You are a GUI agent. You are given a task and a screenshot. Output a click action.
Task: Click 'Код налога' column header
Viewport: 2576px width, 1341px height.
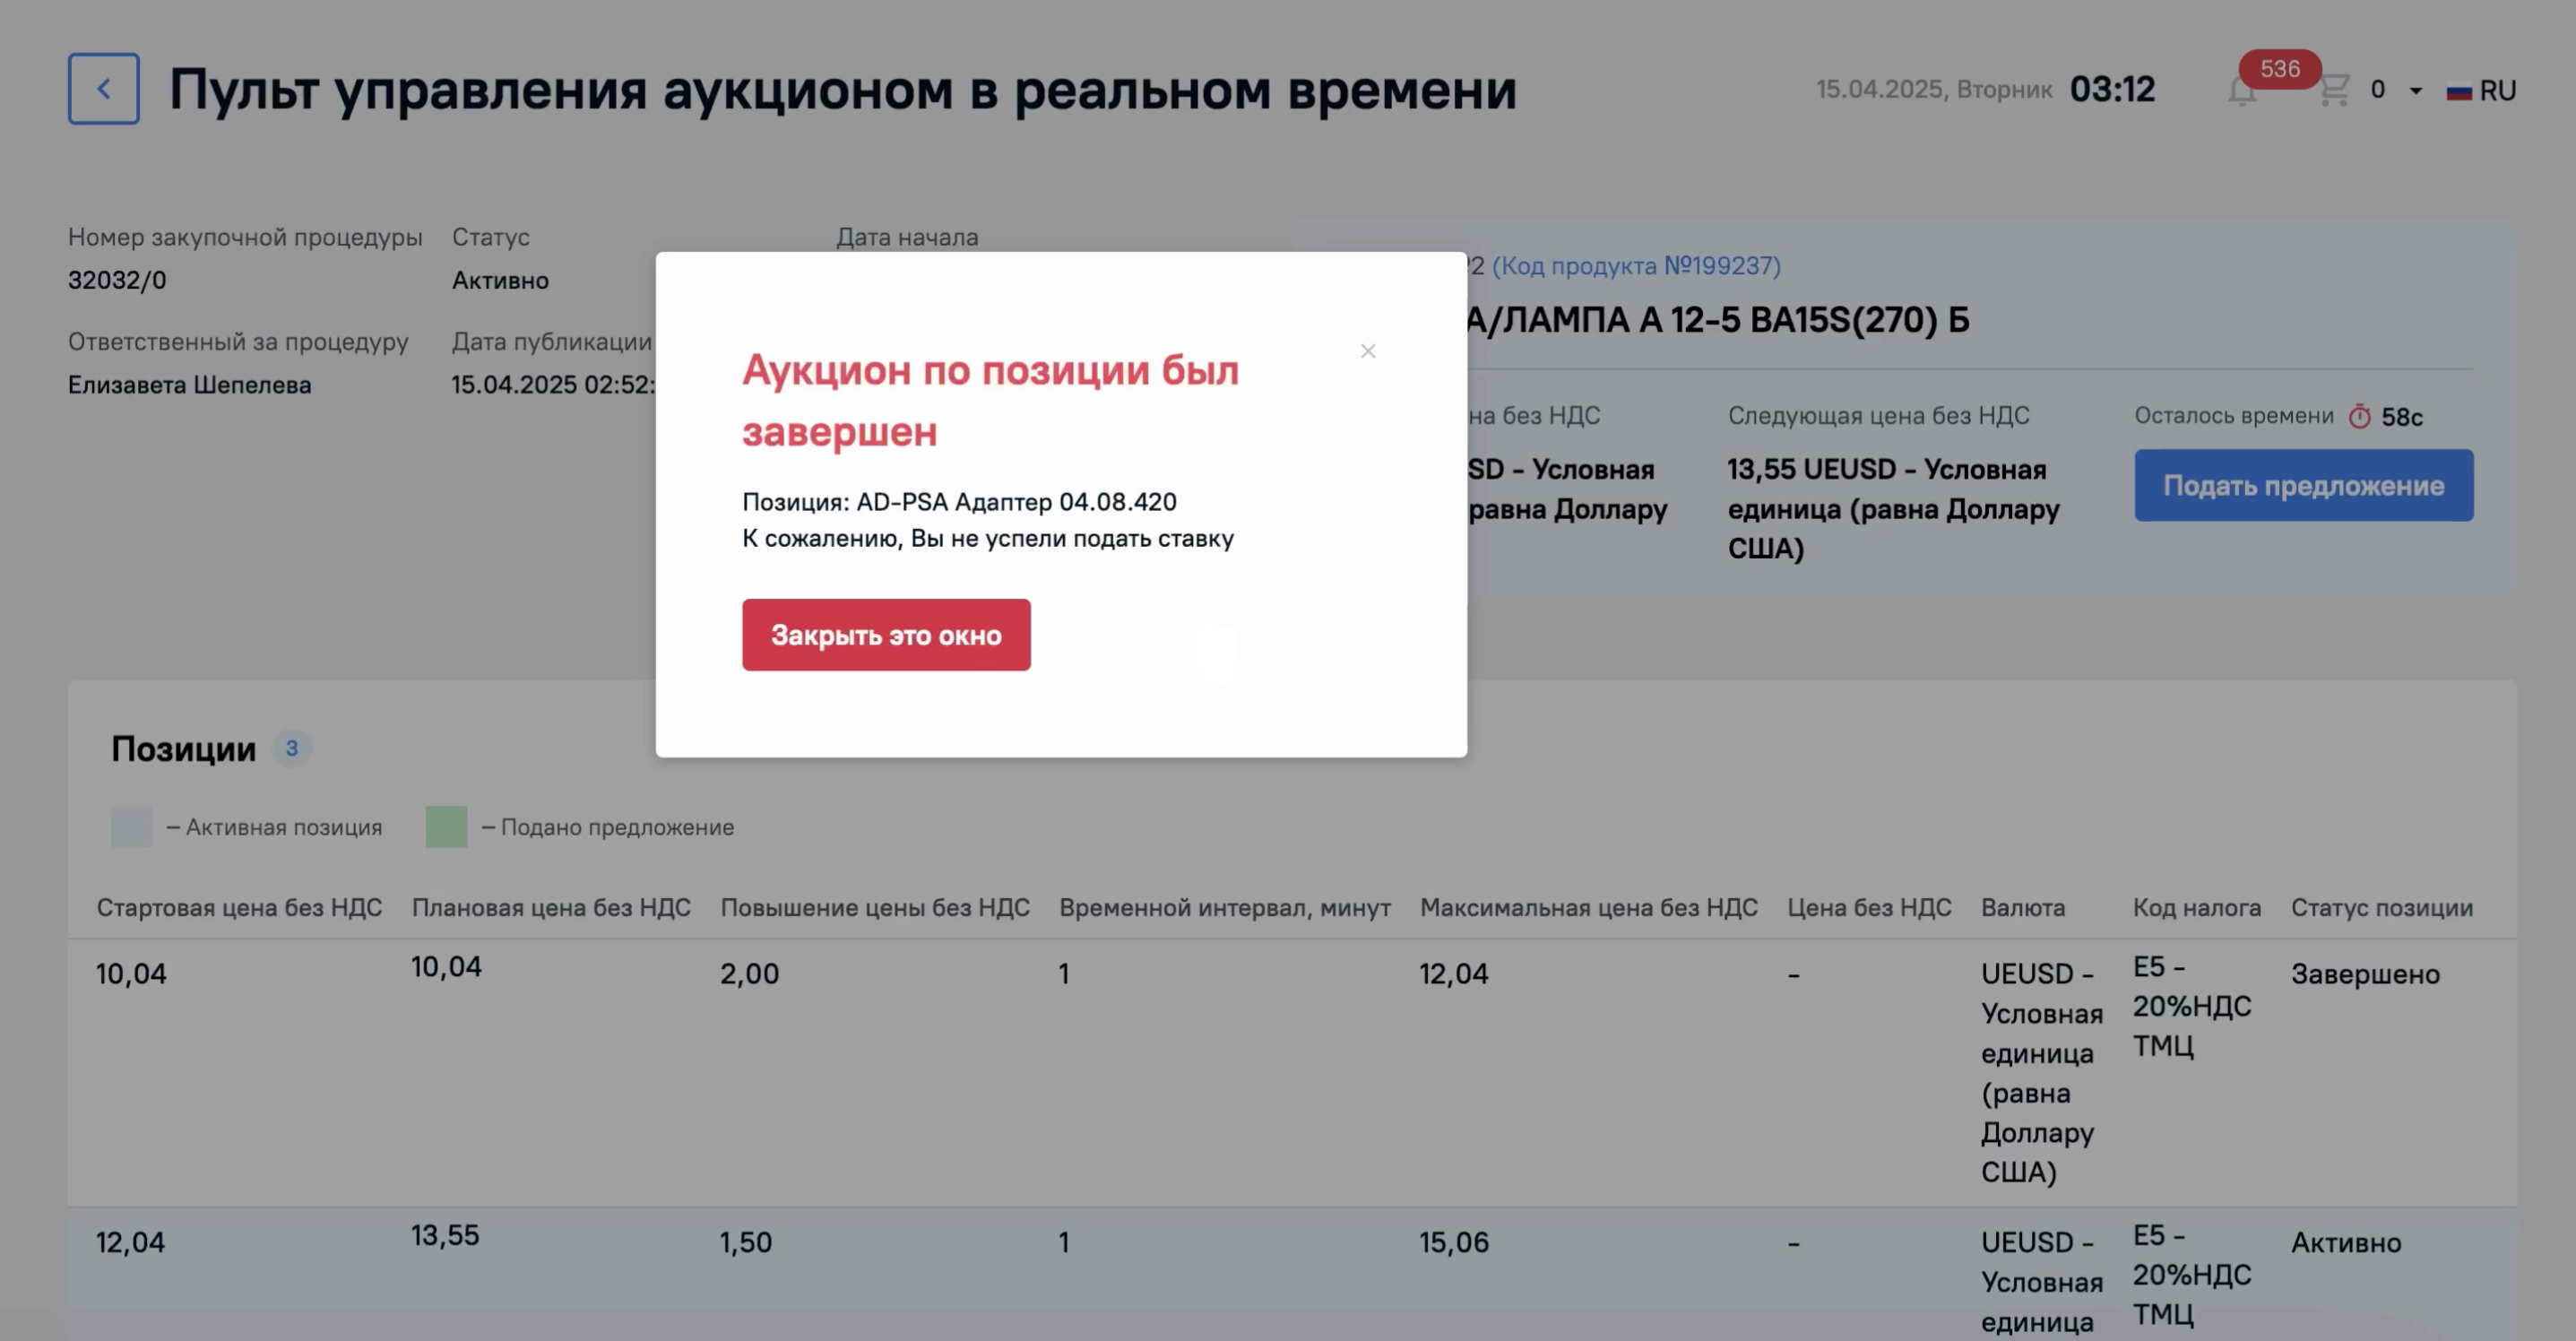click(2197, 908)
